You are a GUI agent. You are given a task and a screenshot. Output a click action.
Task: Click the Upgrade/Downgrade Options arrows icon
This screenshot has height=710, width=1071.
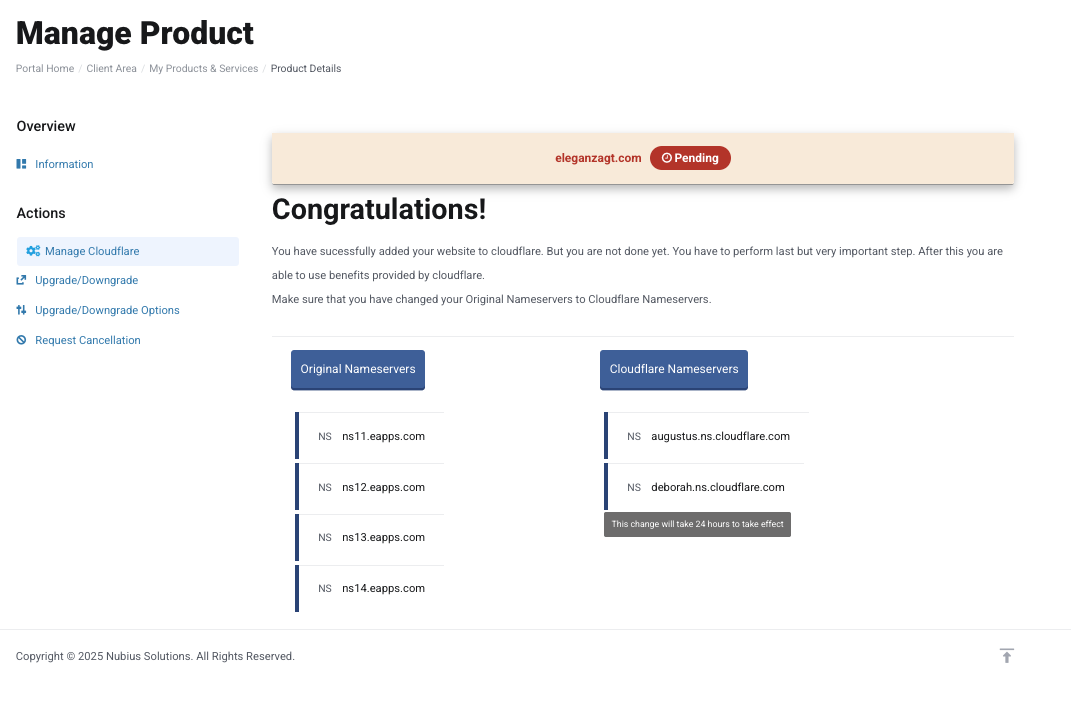click(21, 310)
